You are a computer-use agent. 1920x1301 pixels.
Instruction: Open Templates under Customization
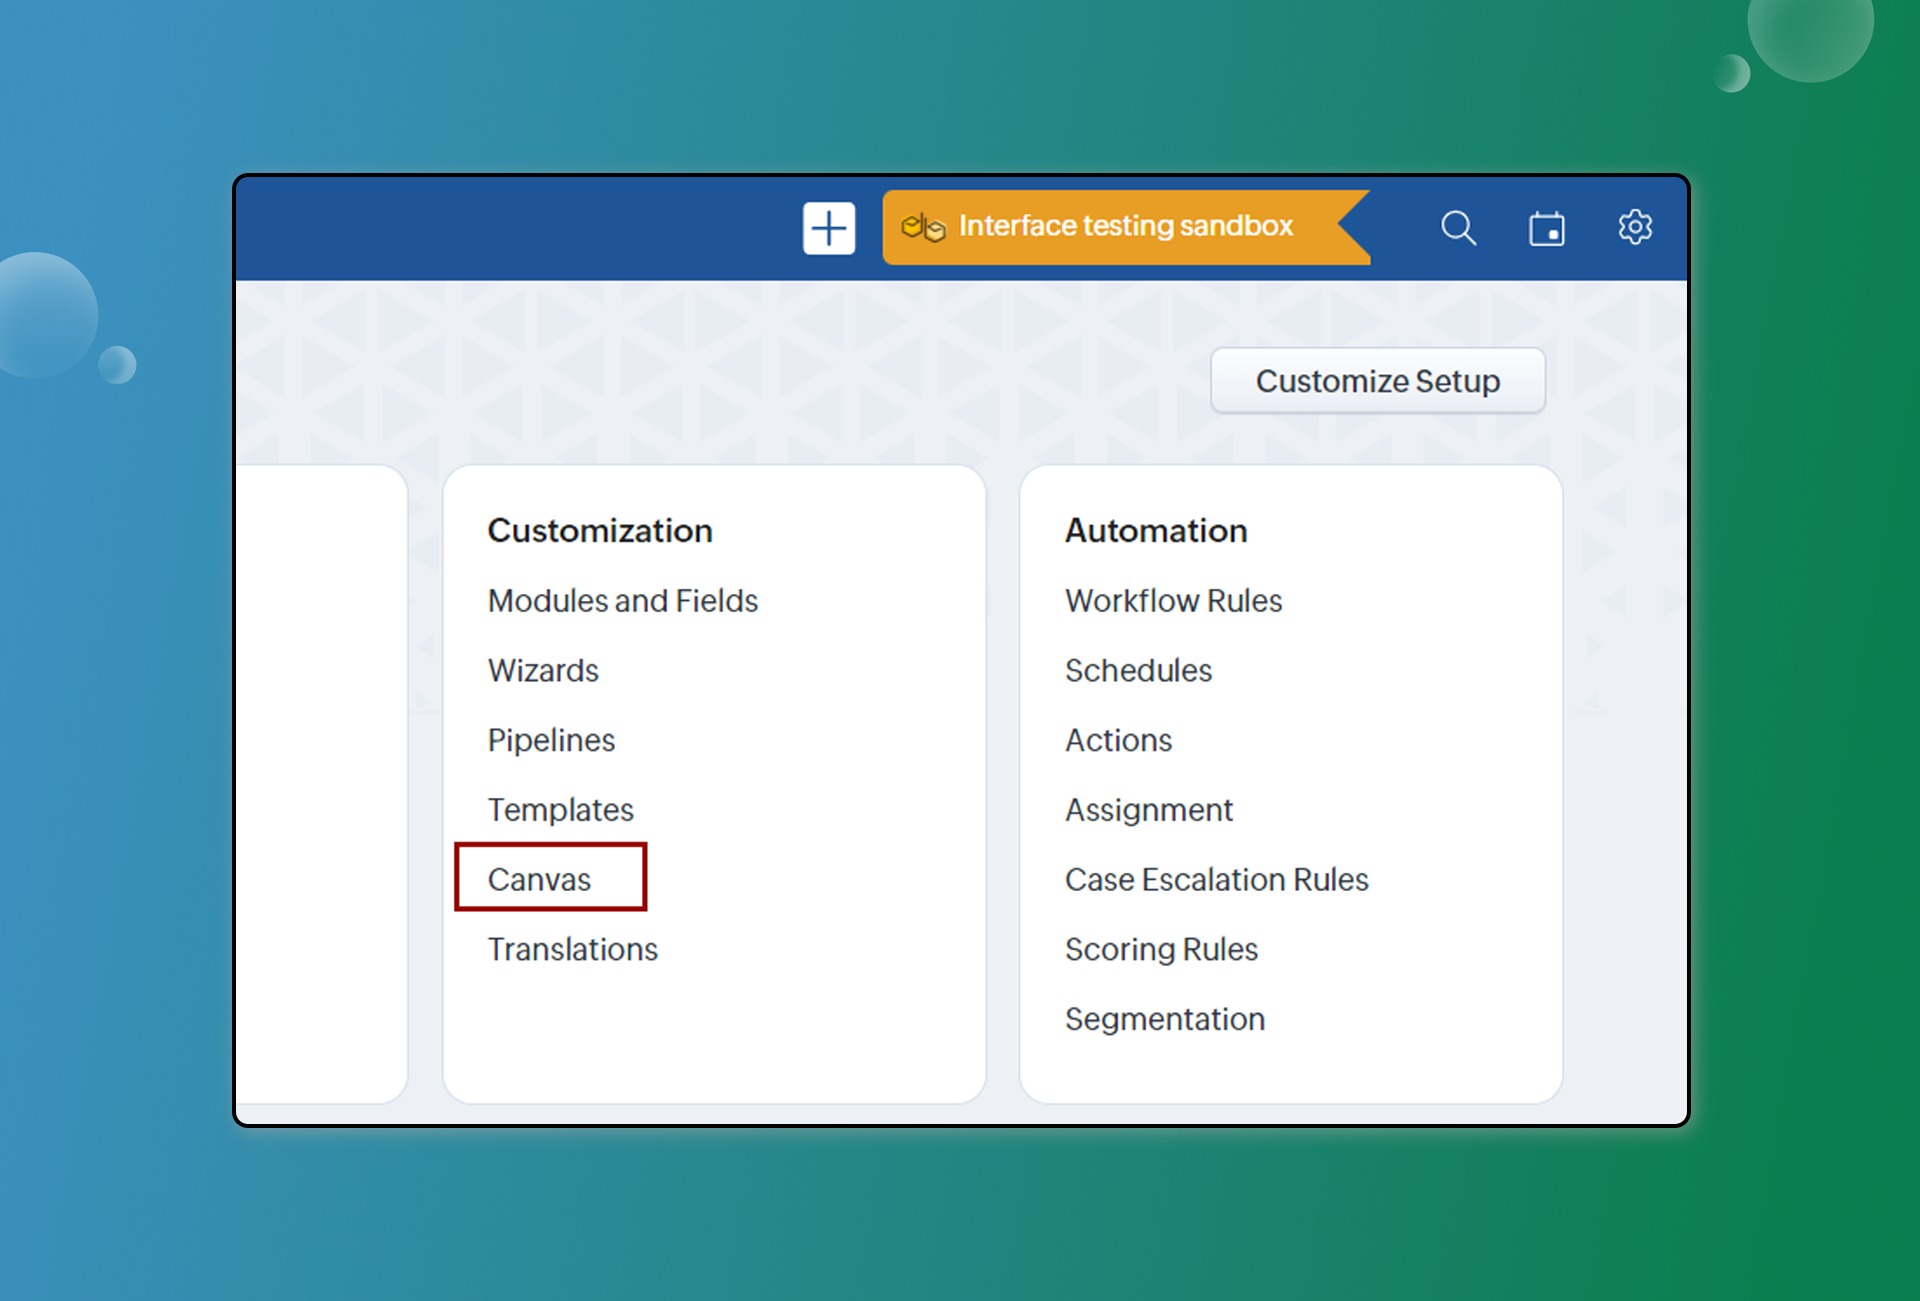(560, 809)
